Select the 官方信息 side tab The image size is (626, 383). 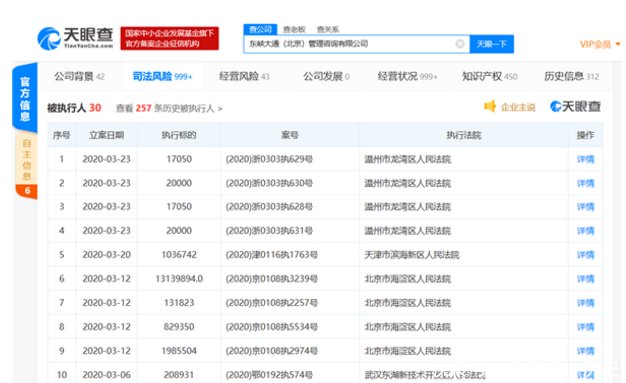tap(25, 99)
